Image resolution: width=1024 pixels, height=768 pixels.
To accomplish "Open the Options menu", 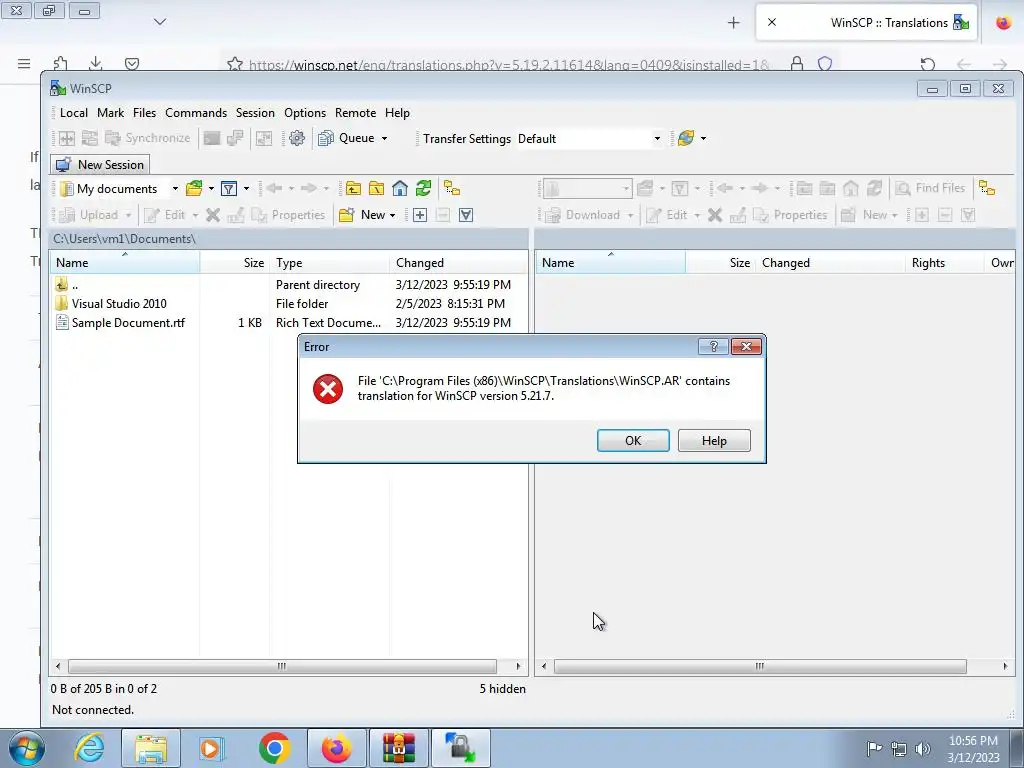I will click(x=305, y=113).
